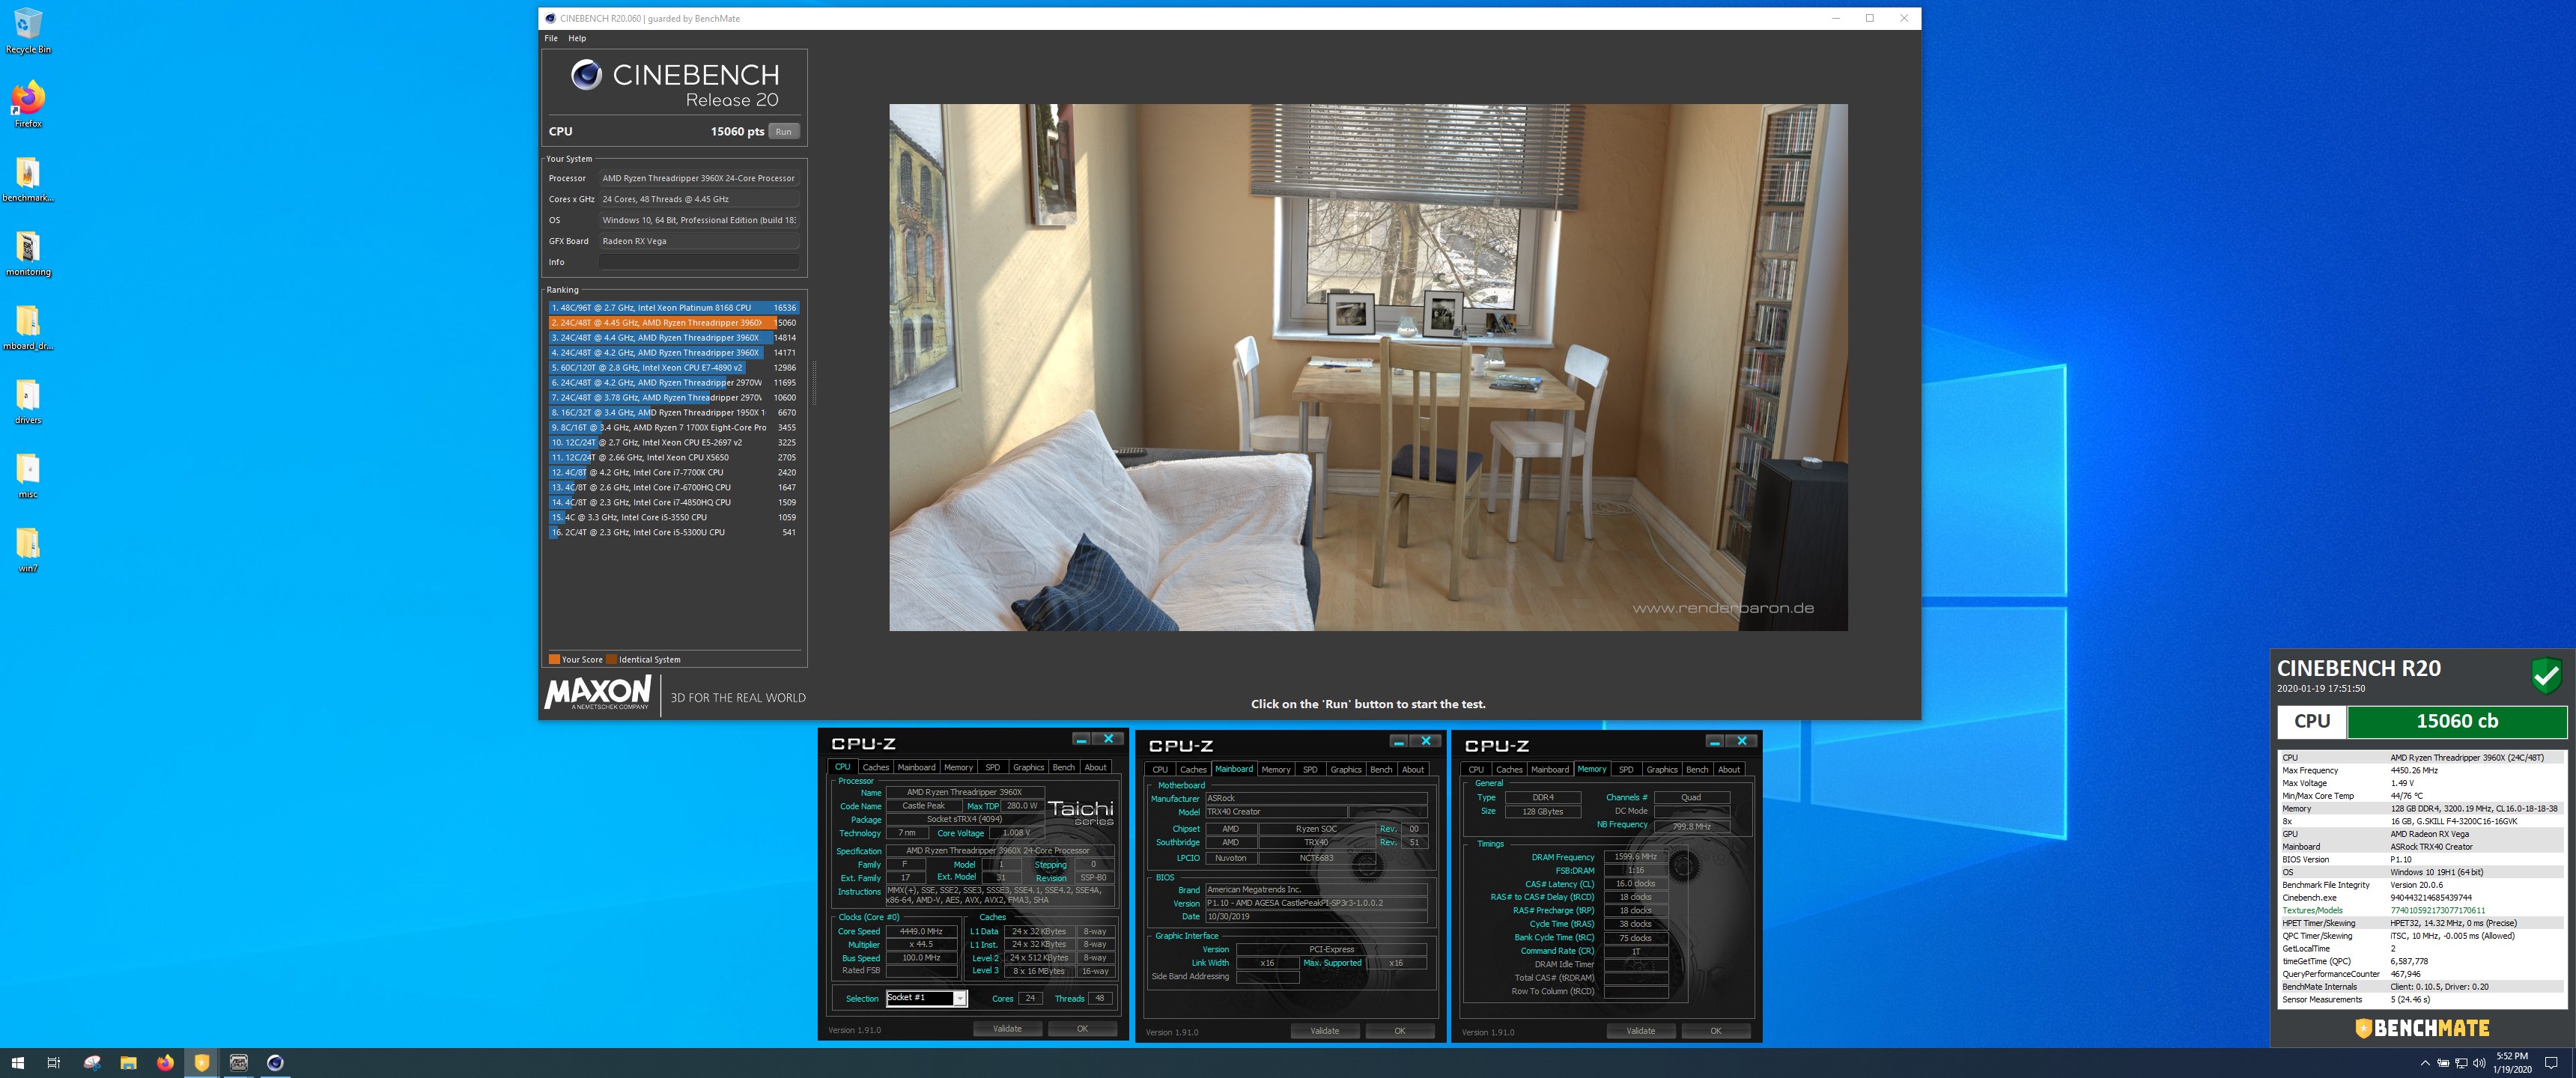This screenshot has width=2576, height=1078.
Task: Open the Firefox desktop shortcut
Action: pos(28,104)
